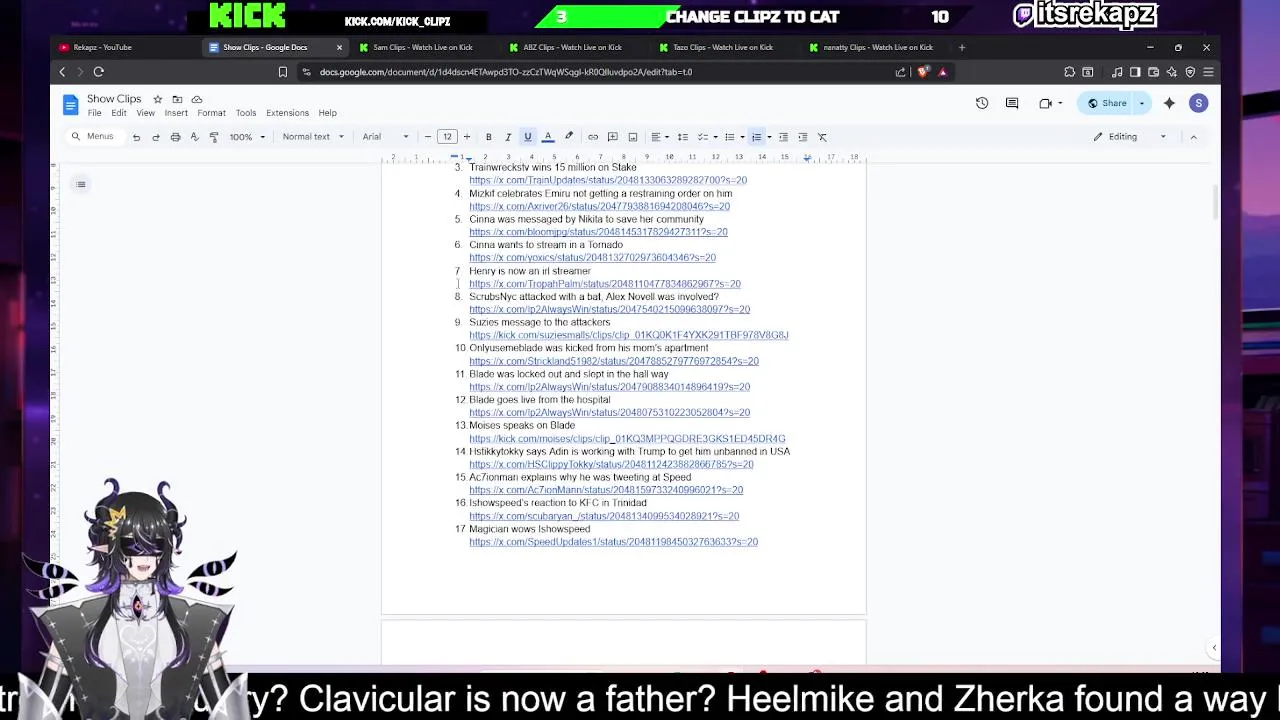Open the SpeedUpdates1 x.com link
1280x720 pixels.
(613, 542)
